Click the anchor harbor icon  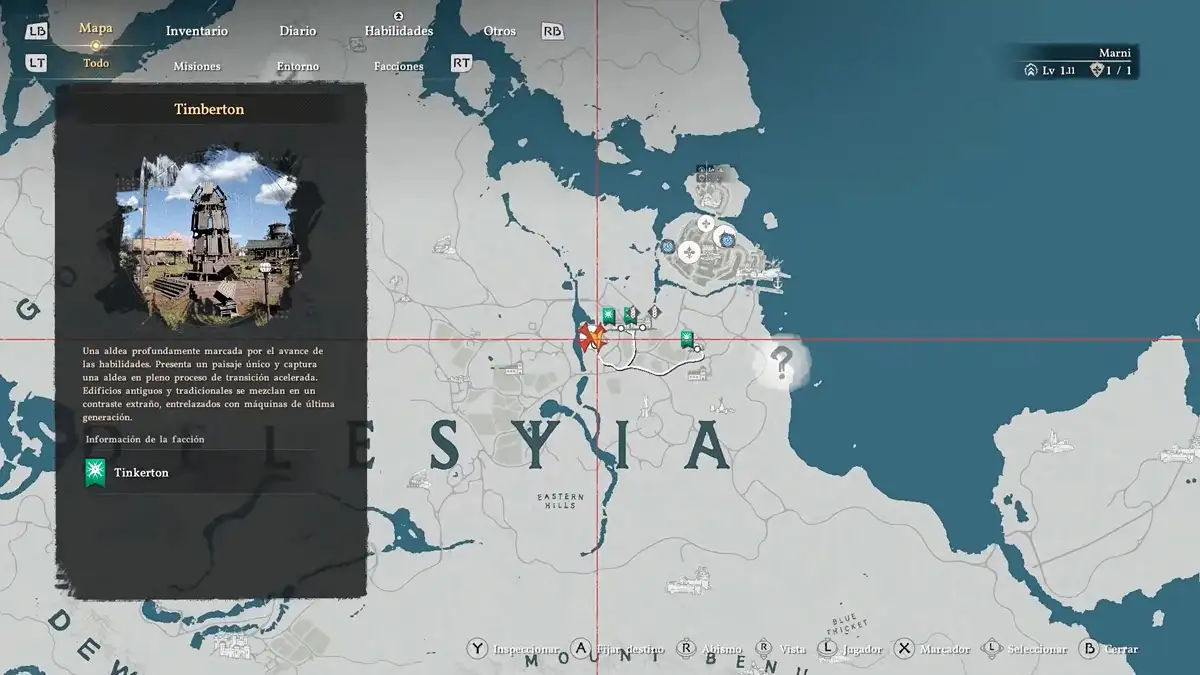(x=778, y=283)
